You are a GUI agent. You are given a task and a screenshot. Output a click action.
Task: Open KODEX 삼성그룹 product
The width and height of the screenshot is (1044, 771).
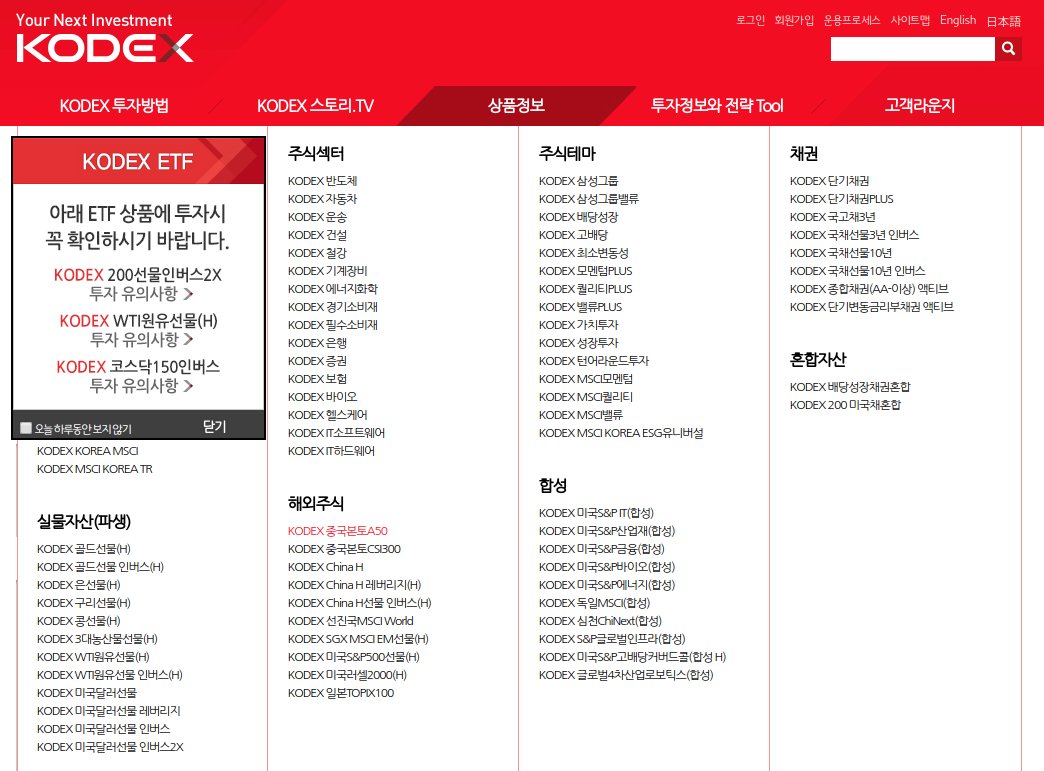(578, 181)
